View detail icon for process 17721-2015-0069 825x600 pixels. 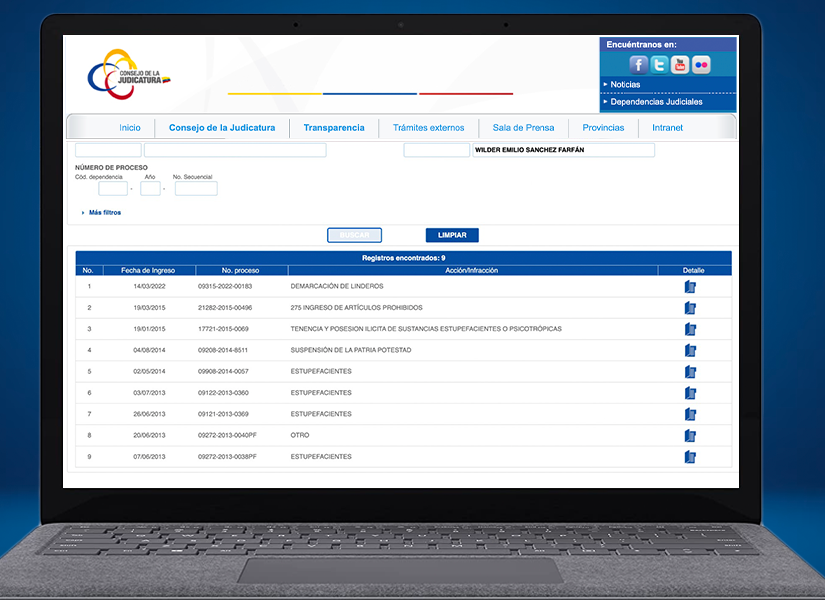(690, 329)
